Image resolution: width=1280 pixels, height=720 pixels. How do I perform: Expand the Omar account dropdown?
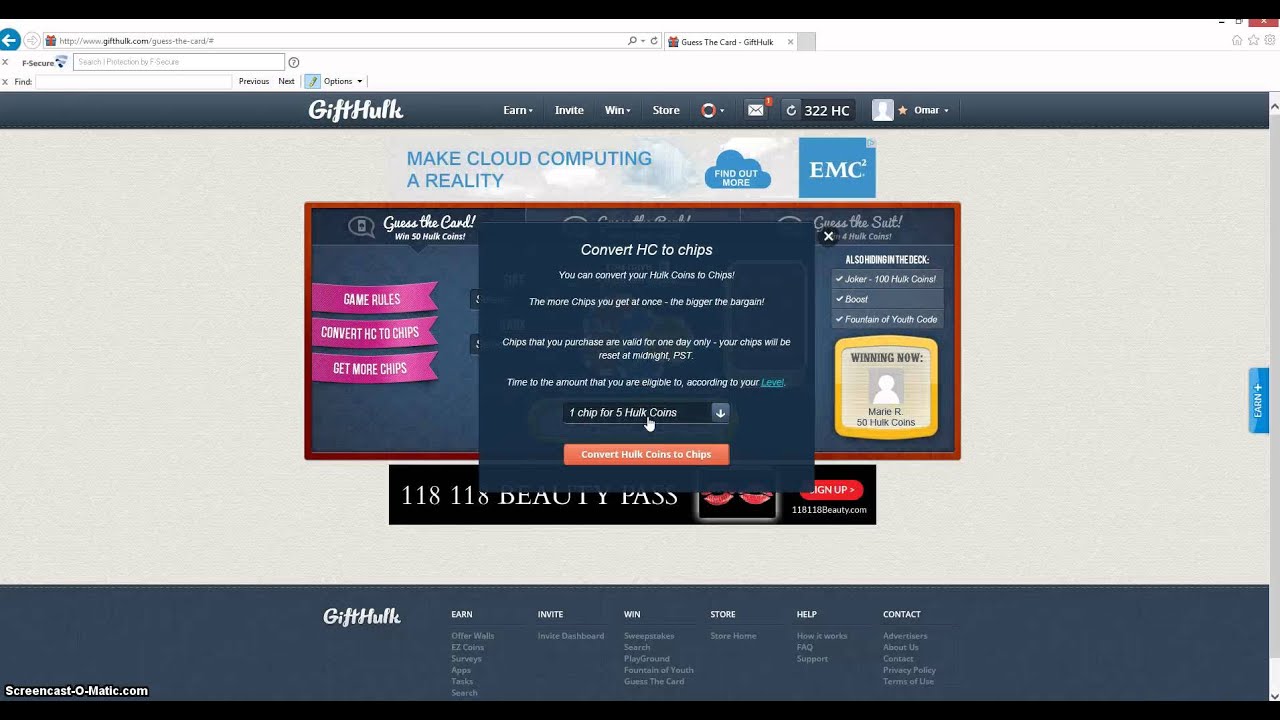click(931, 110)
